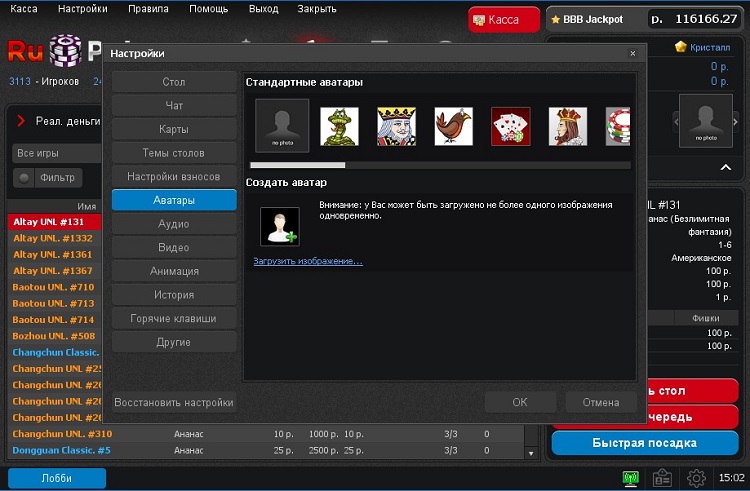Screen dimensions: 750x491
Task: Switch to the Аудио settings tab
Action: point(174,224)
